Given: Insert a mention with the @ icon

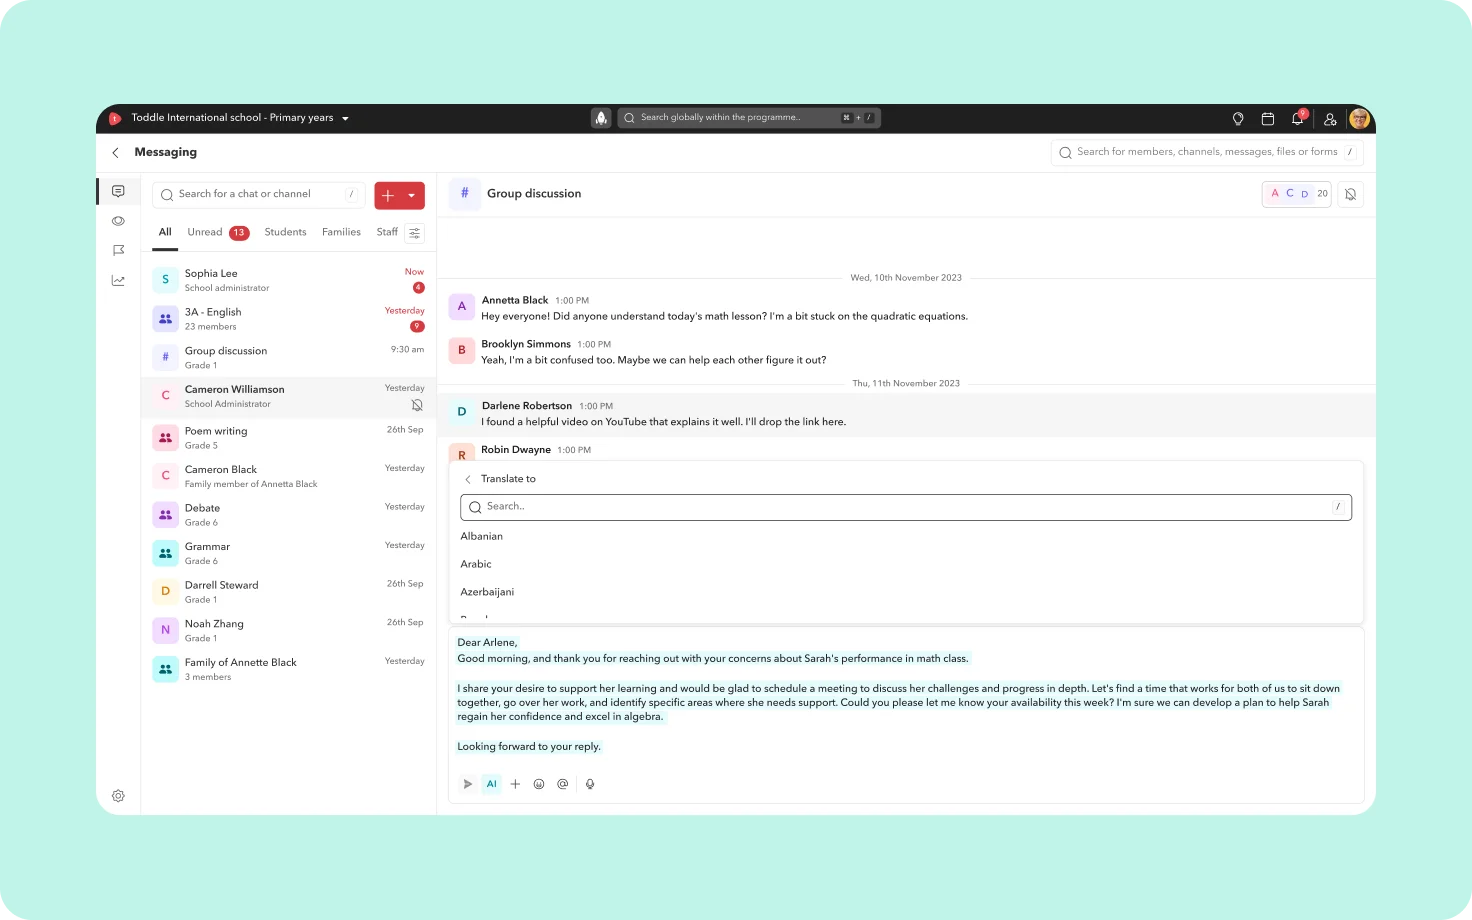Looking at the screenshot, I should point(563,784).
